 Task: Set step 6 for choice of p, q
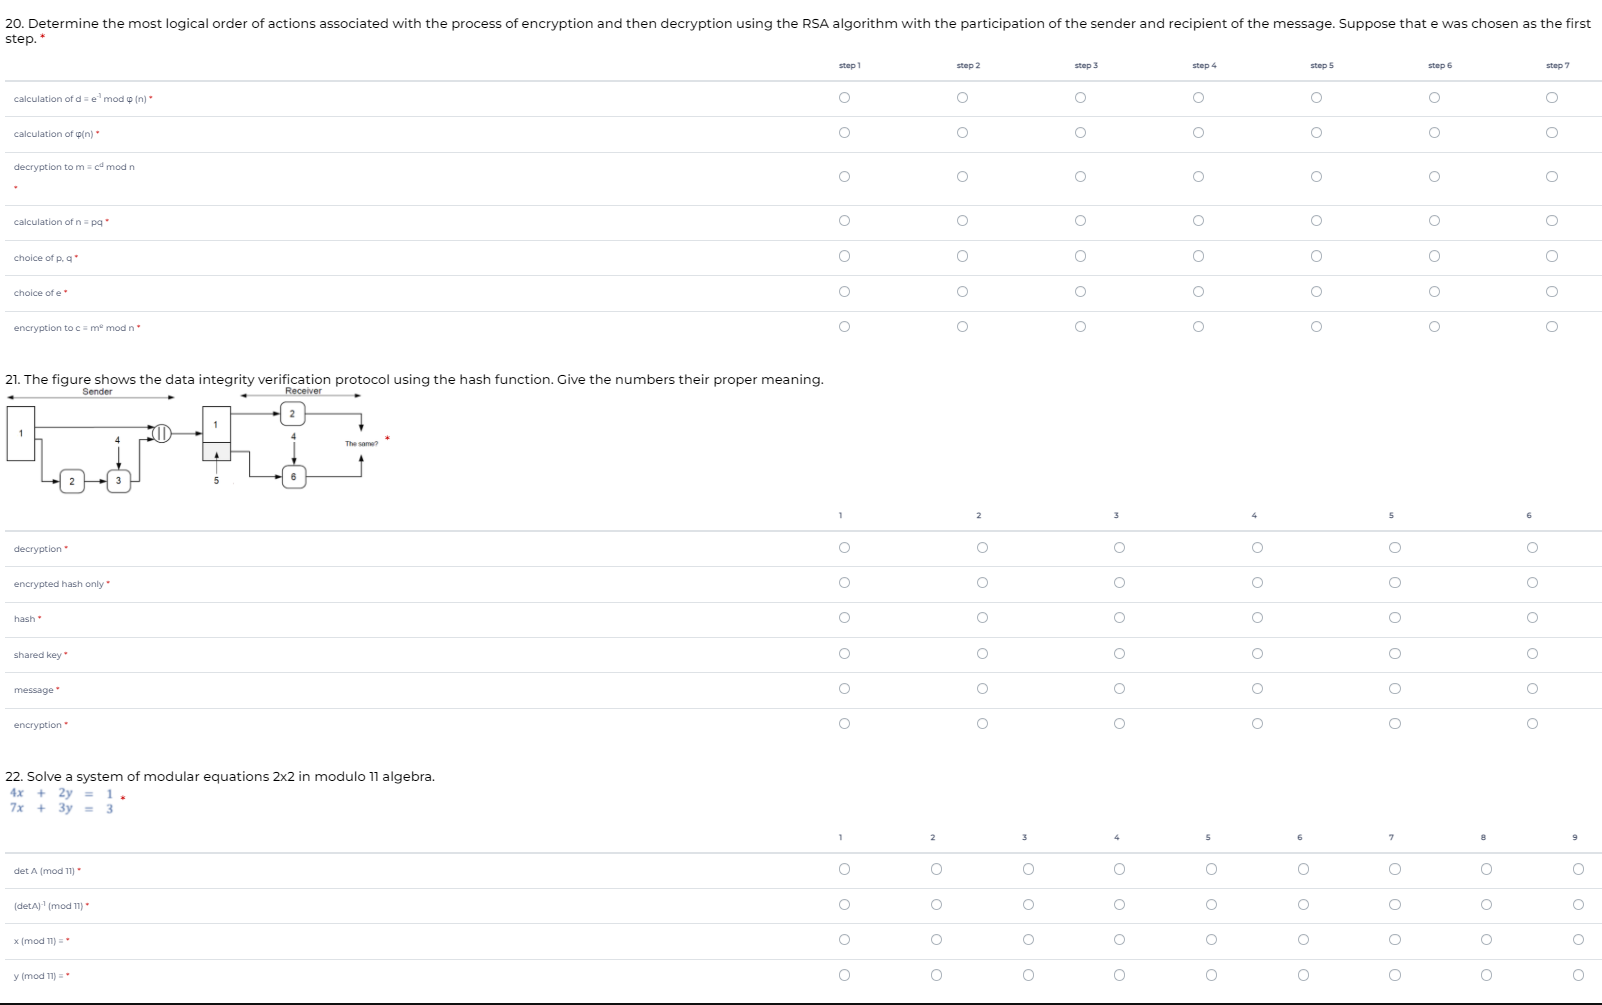(1434, 256)
